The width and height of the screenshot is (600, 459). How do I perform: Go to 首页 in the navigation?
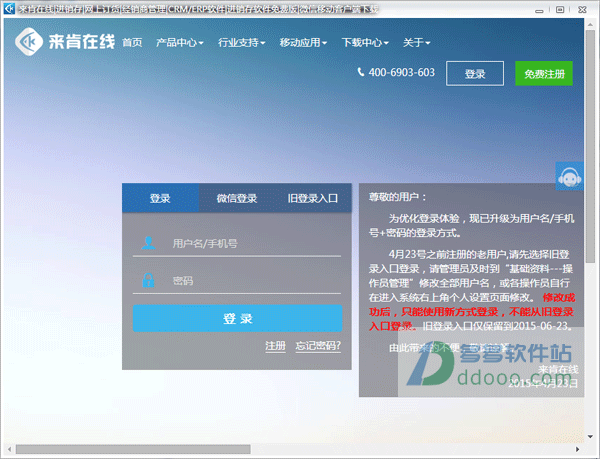click(132, 42)
